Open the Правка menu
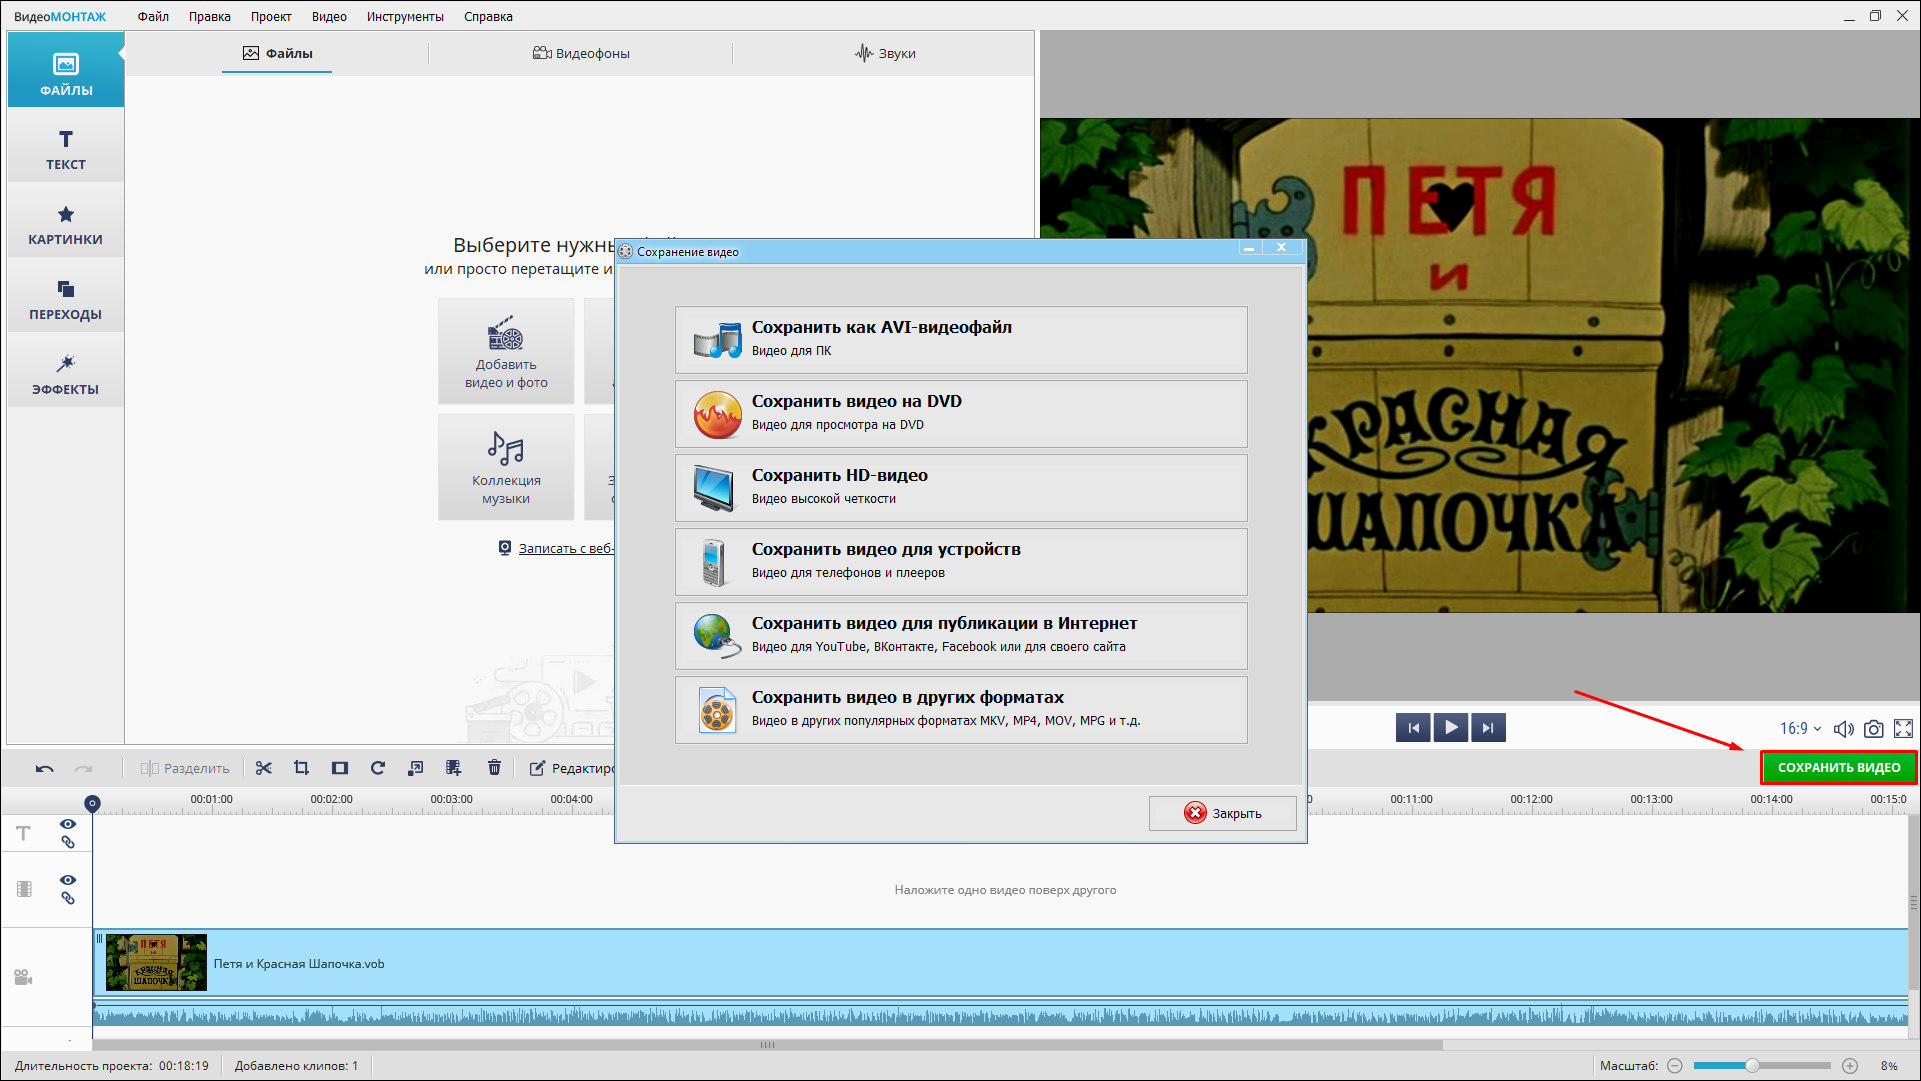Image resolution: width=1921 pixels, height=1081 pixels. [210, 16]
